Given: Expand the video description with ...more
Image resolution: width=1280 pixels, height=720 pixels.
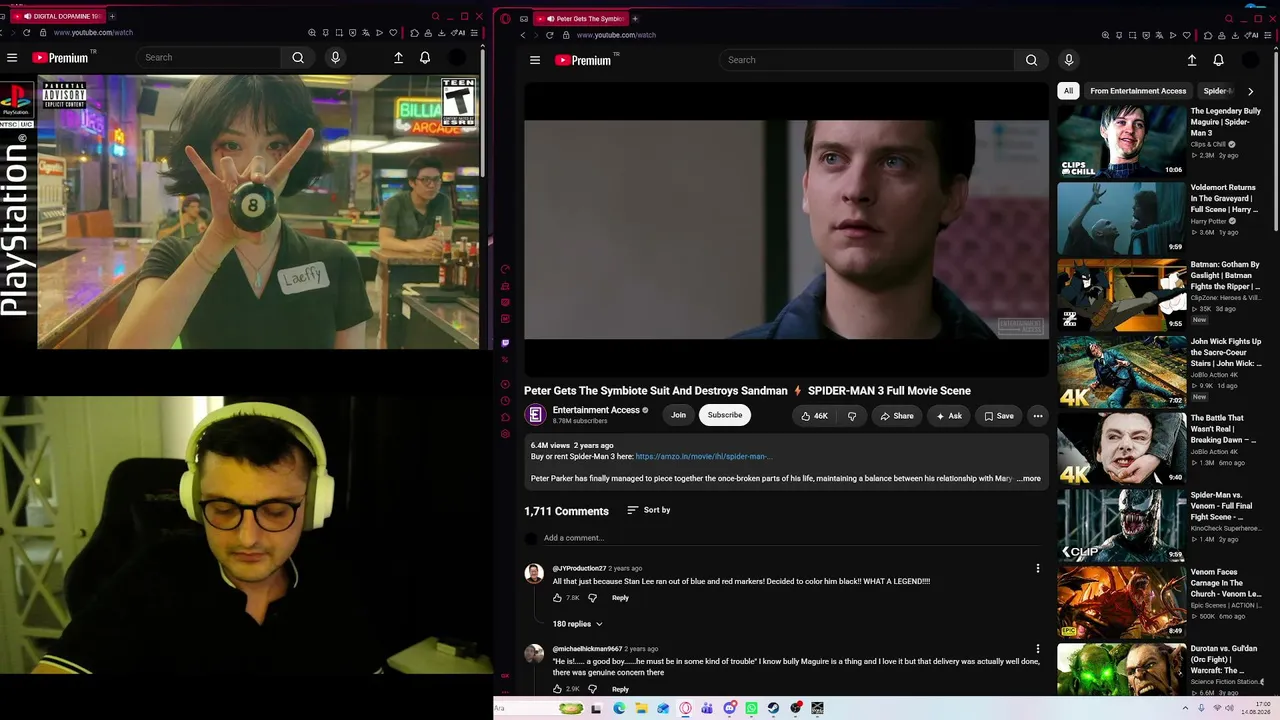Looking at the screenshot, I should click(x=1029, y=479).
